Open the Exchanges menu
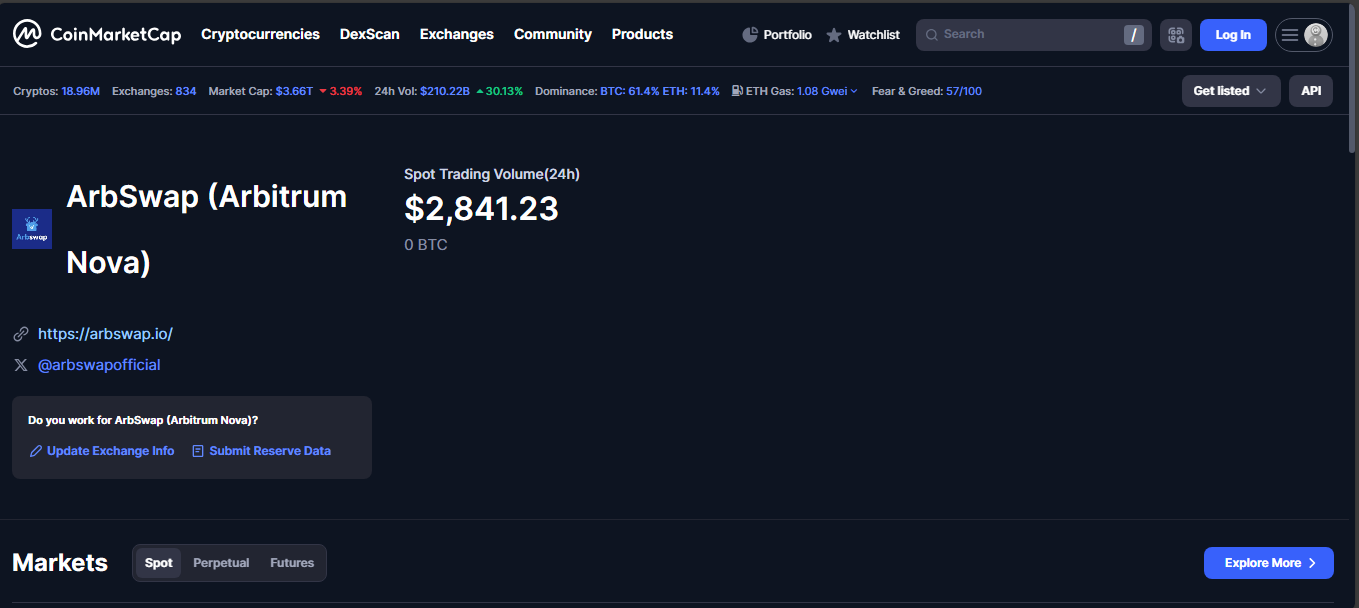This screenshot has height=608, width=1359. pyautogui.click(x=456, y=34)
